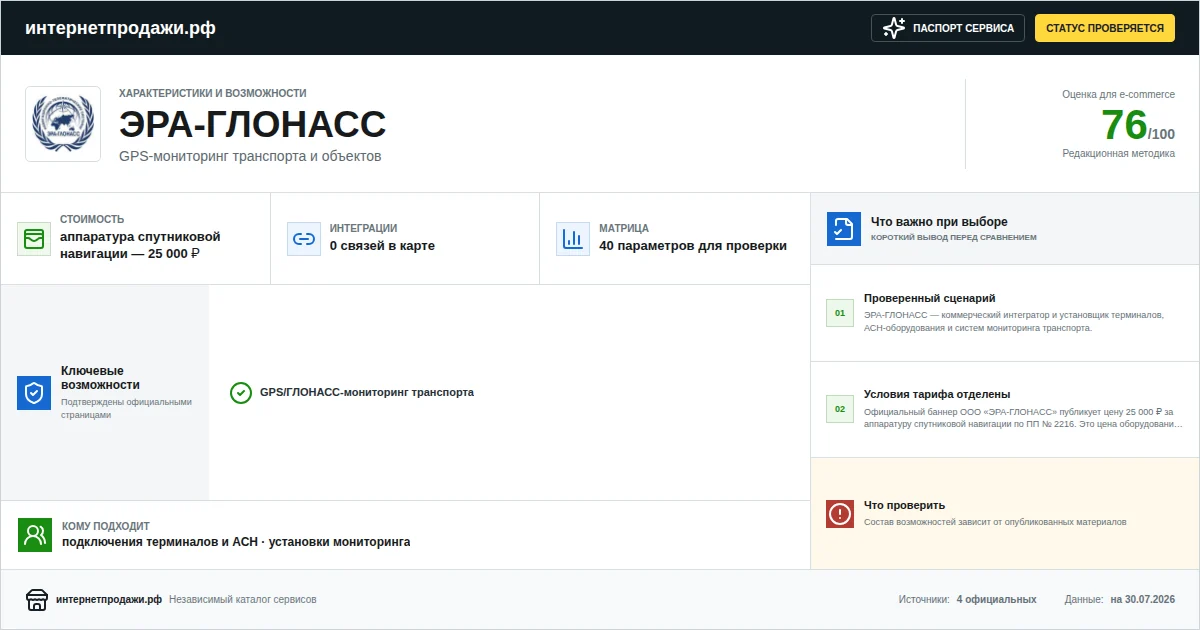Screen dimensions: 1200x630
Task: Click the ПАСПОРТ СЕРВИСА button
Action: click(x=948, y=28)
